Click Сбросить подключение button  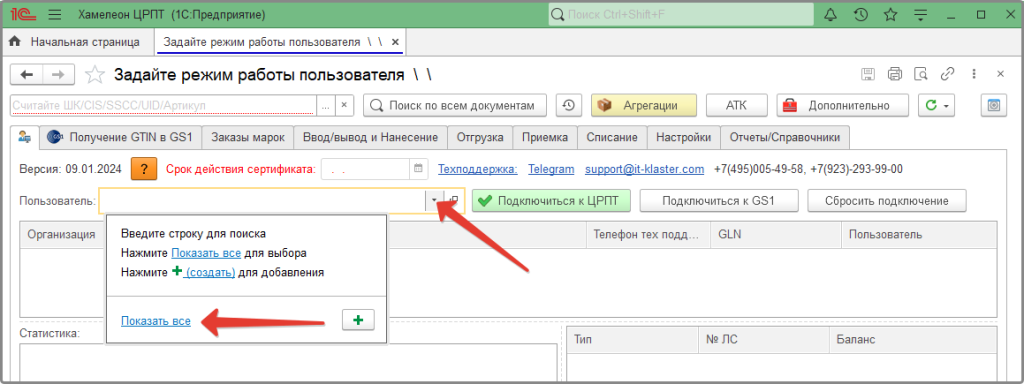pos(887,200)
